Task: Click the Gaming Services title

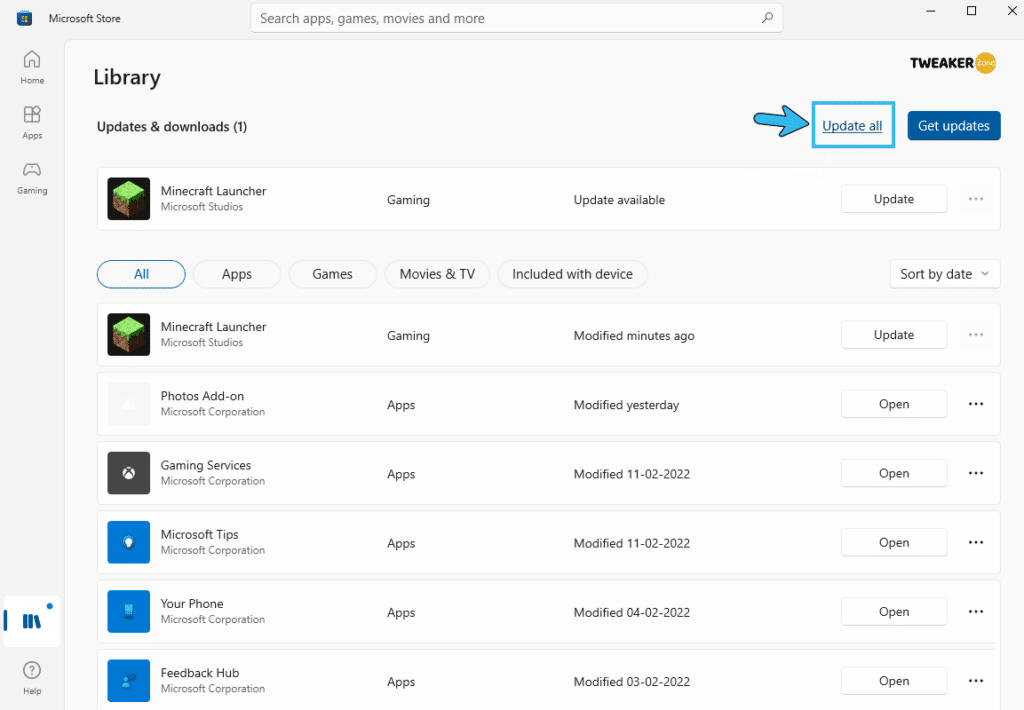Action: click(x=206, y=465)
